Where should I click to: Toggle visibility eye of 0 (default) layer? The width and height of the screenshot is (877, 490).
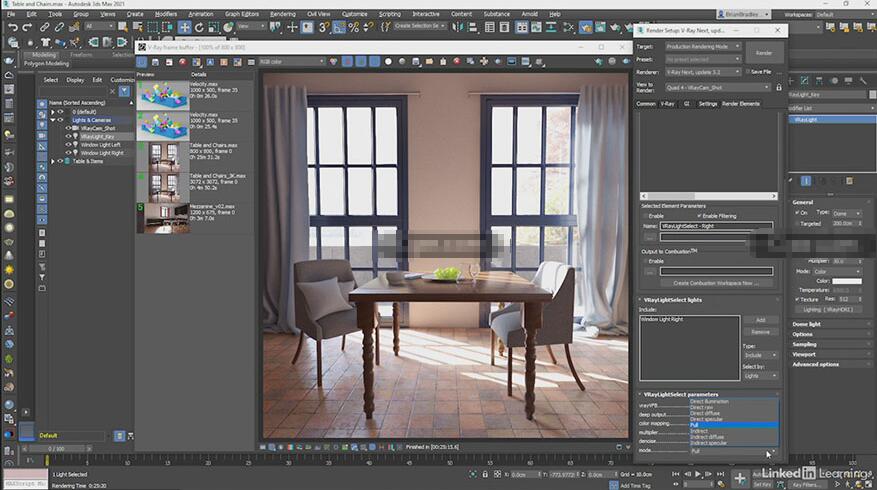60,112
